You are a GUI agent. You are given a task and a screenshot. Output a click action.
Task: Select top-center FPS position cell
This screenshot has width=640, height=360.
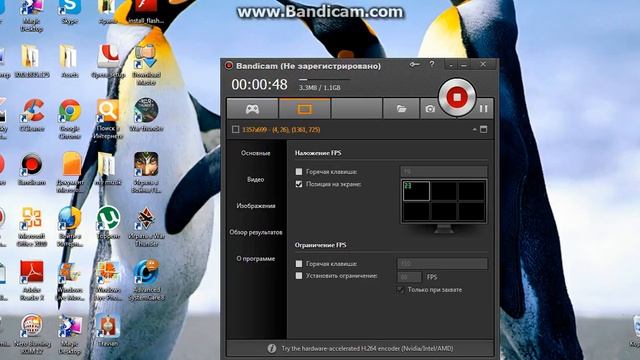coord(444,191)
